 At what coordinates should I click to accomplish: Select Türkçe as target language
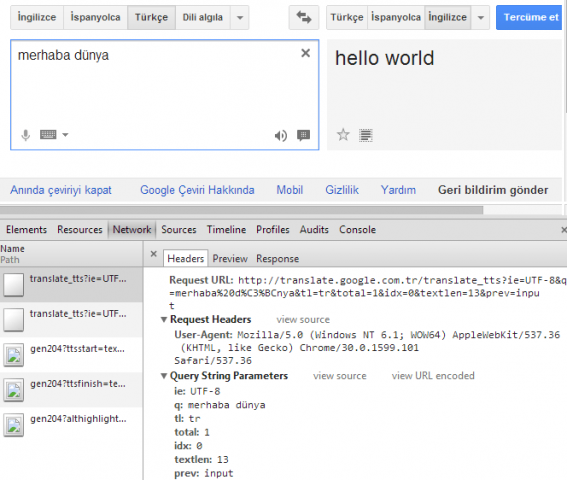(347, 17)
